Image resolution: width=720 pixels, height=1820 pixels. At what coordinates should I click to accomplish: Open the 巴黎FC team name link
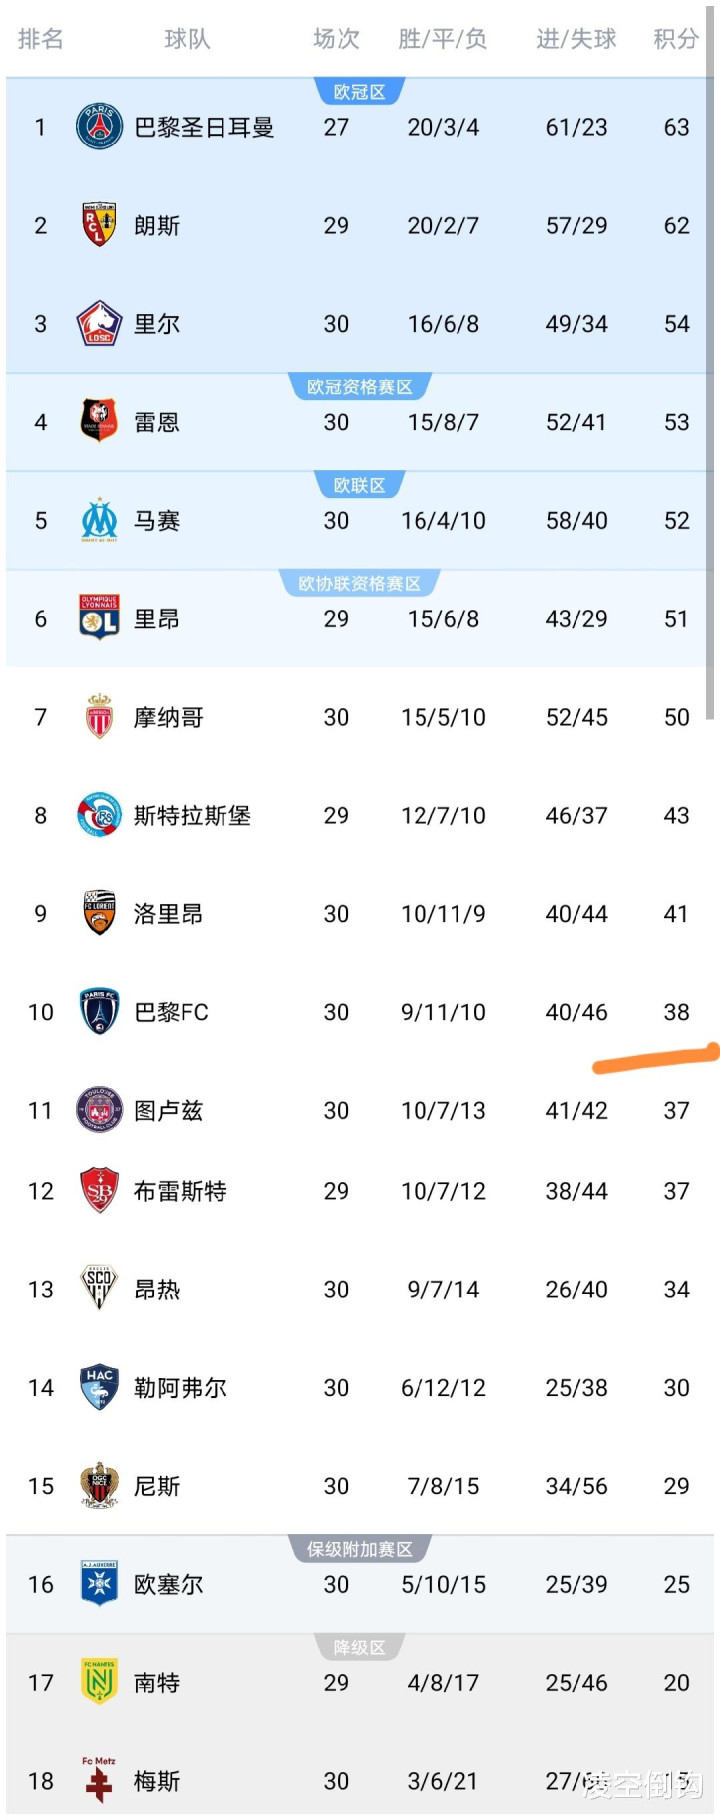171,1012
